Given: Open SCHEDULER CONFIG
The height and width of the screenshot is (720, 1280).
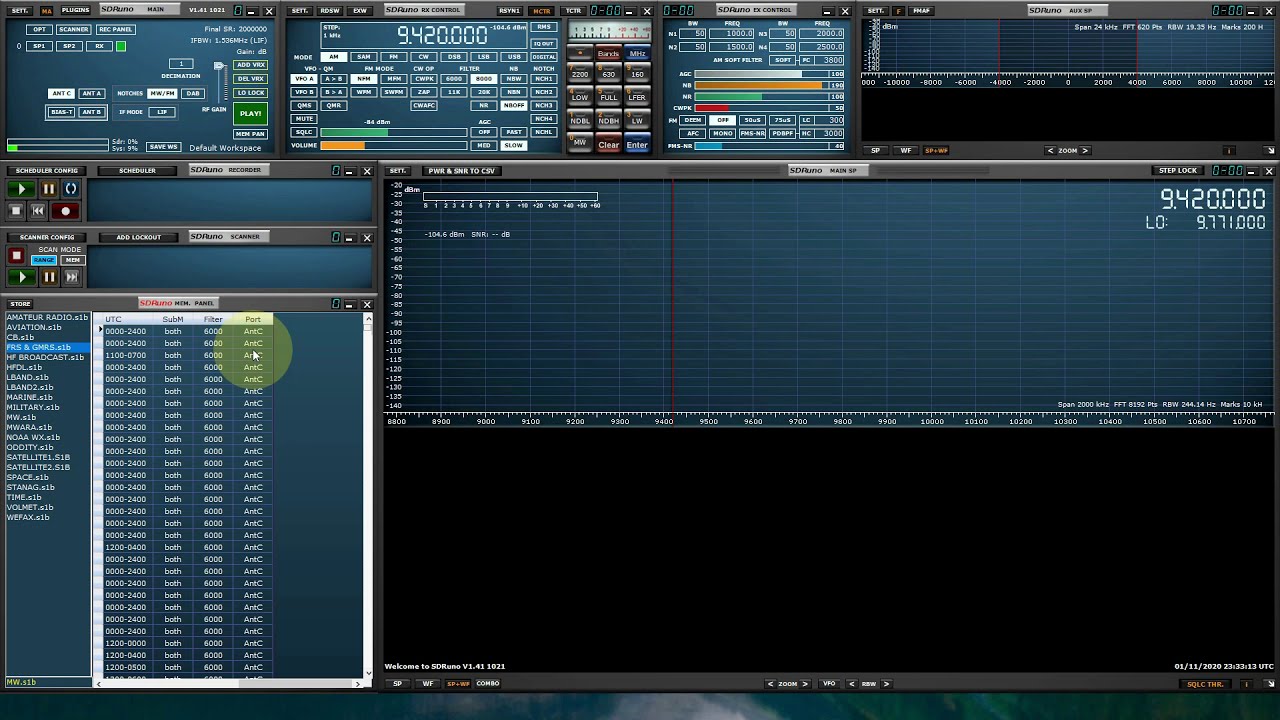Looking at the screenshot, I should coord(47,171).
